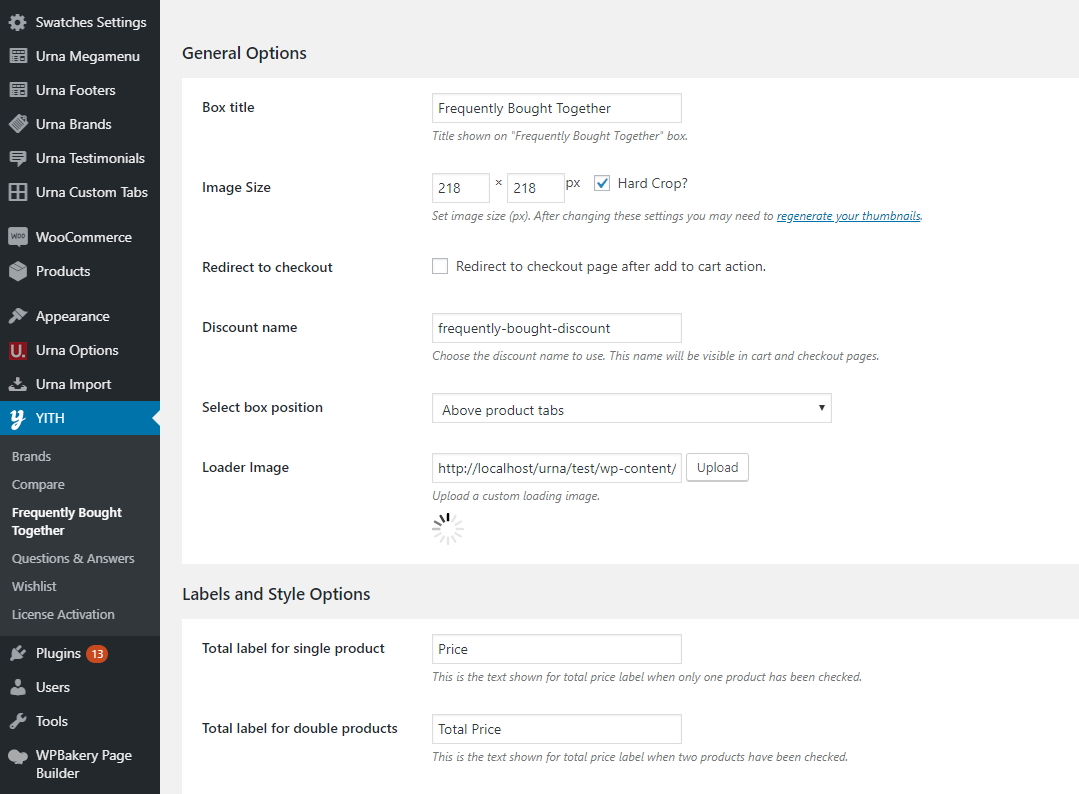This screenshot has height=794, width=1079.
Task: Click the image height field
Action: click(535, 188)
